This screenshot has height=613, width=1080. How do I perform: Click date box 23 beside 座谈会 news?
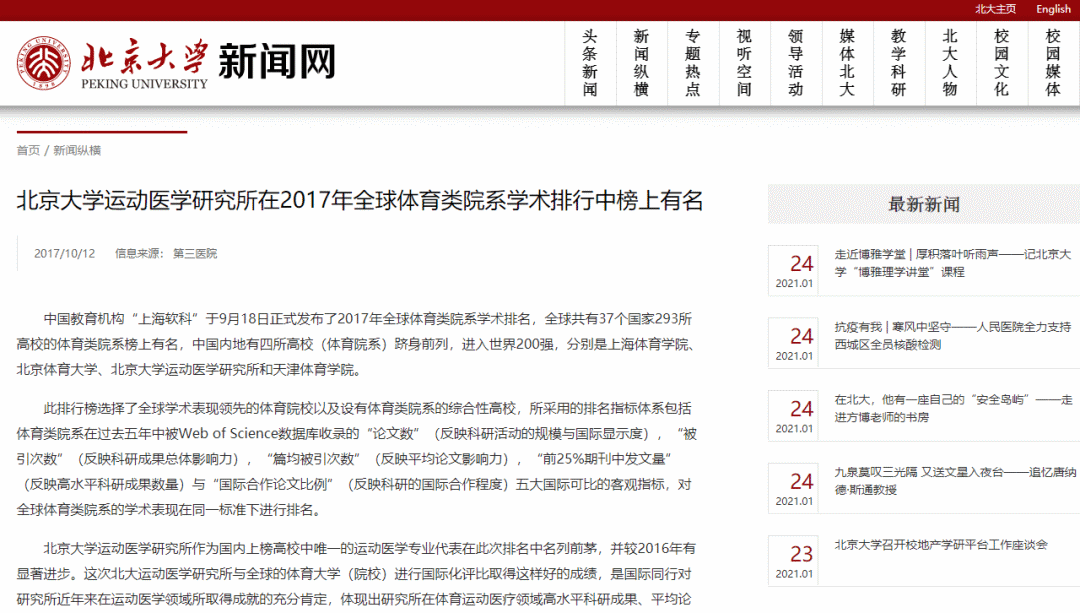[793, 561]
